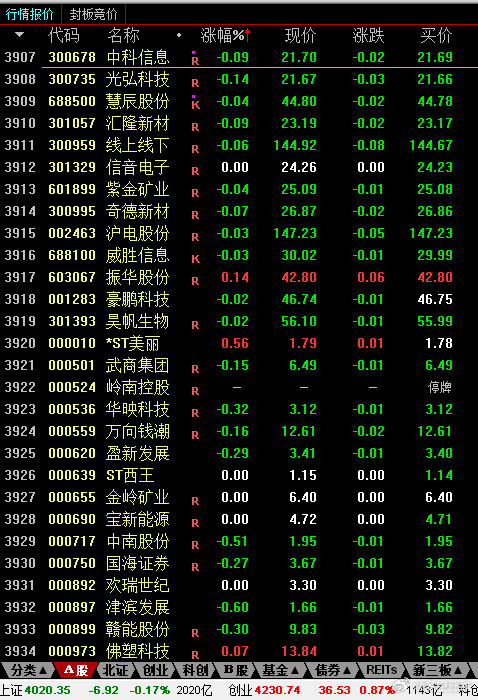
Task: Select stock name *ST美丽
Action: coord(133,343)
